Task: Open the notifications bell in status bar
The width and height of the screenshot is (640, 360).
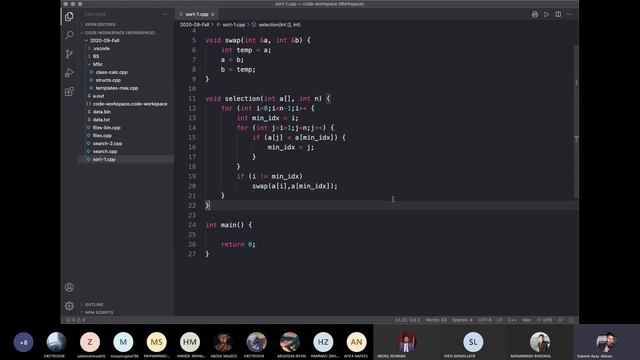Action: click(x=571, y=320)
